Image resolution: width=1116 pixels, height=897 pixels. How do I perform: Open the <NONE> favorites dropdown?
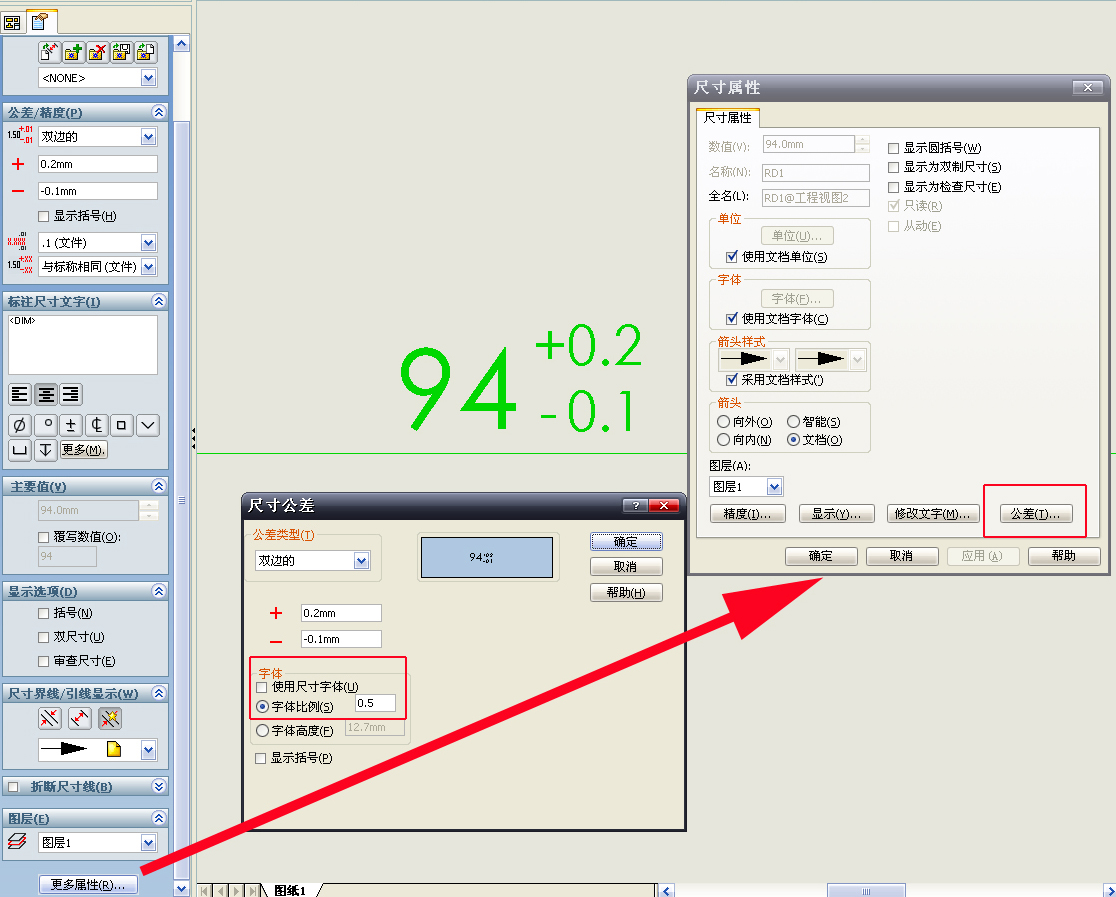tap(148, 77)
